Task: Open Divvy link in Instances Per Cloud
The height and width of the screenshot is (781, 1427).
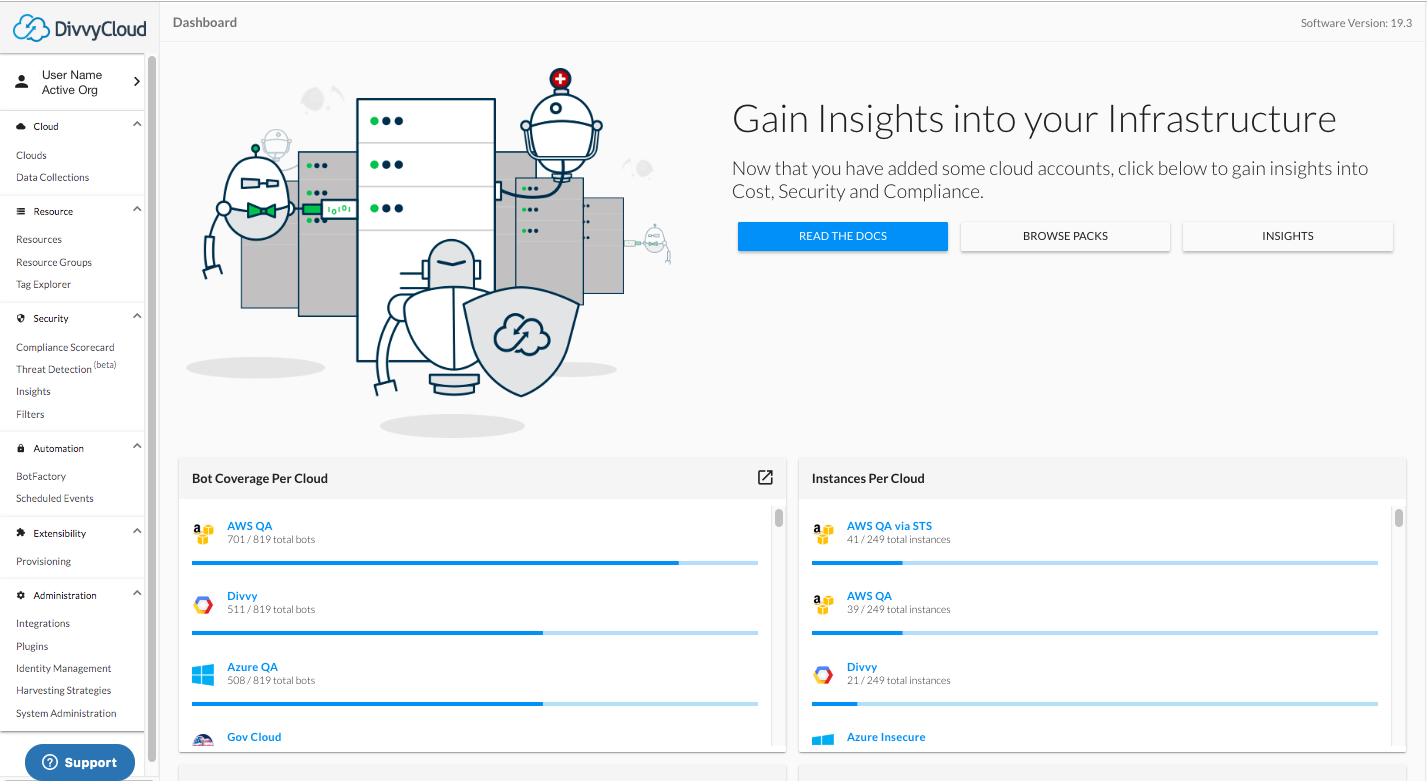Action: point(862,668)
